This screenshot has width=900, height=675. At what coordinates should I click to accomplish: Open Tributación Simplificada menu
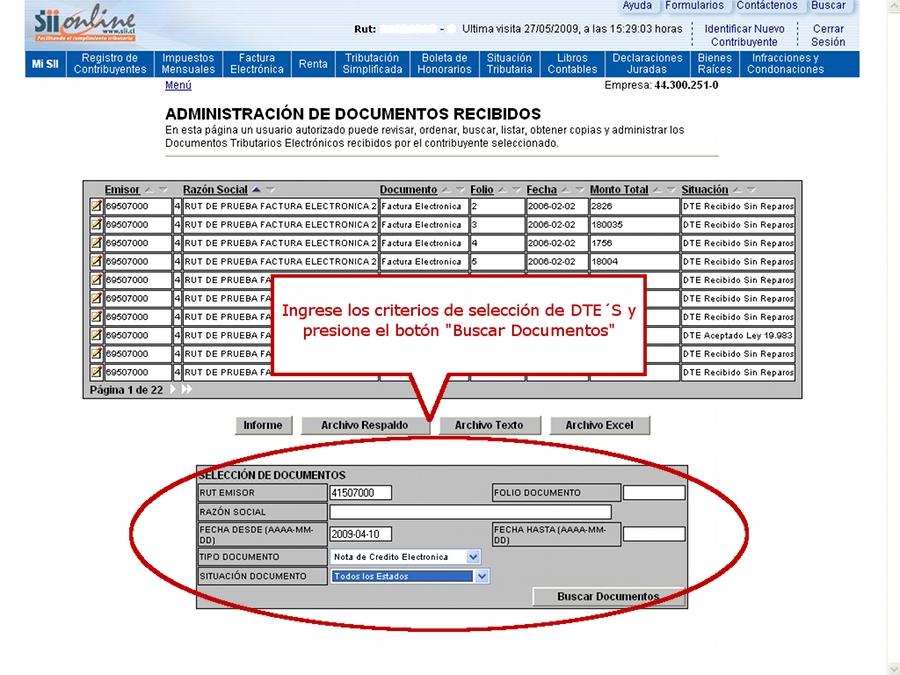pyautogui.click(x=372, y=64)
